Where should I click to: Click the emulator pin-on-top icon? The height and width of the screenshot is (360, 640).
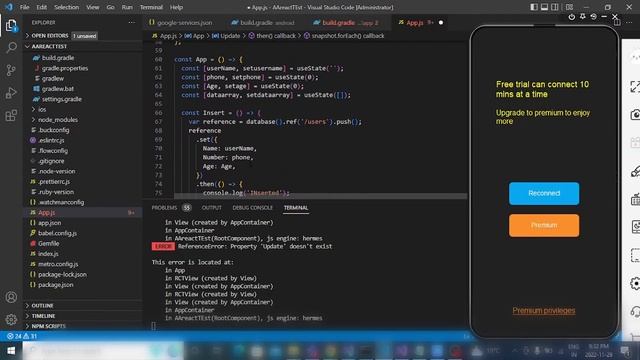point(582,16)
